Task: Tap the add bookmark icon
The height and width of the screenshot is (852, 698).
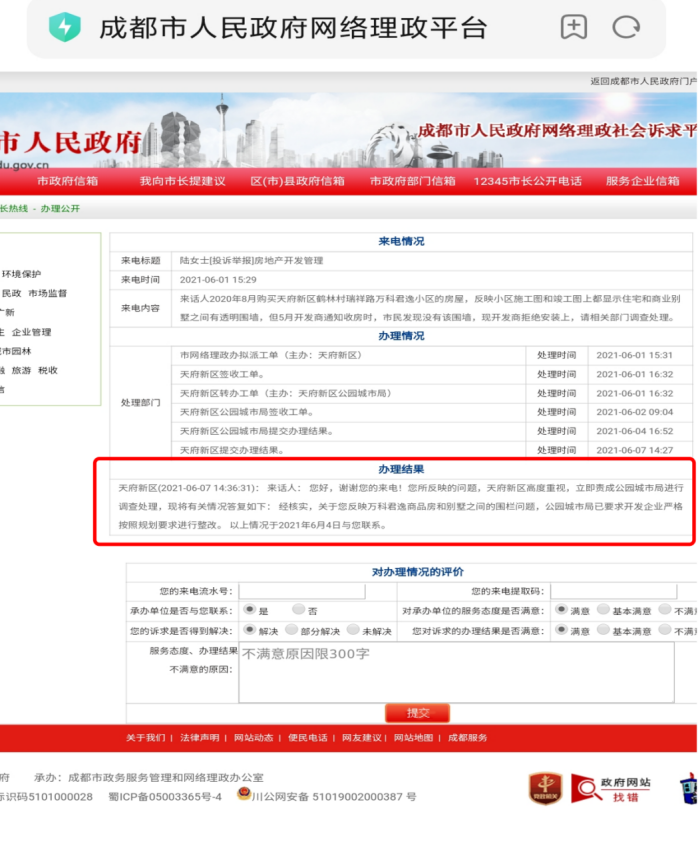Action: 574,27
